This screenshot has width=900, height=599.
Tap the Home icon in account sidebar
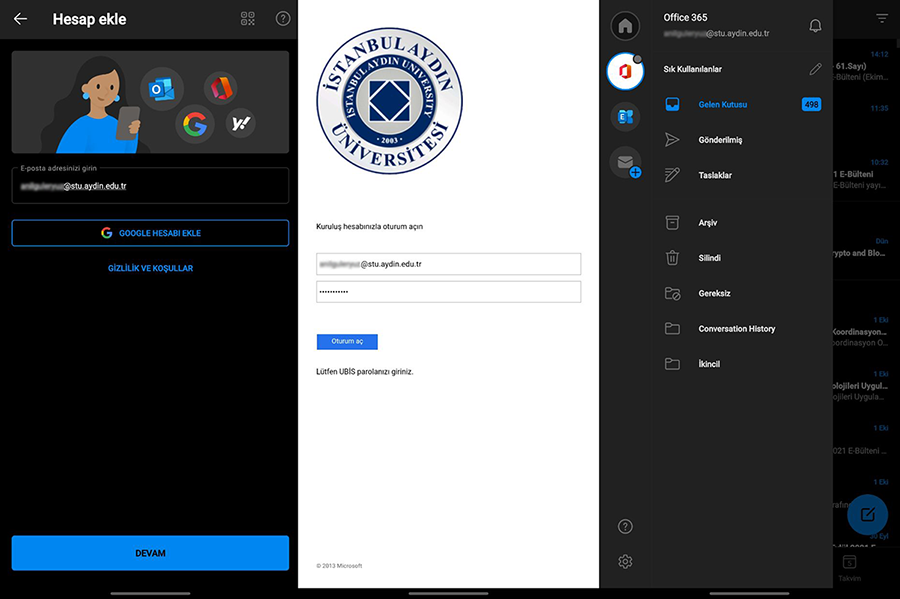point(625,26)
